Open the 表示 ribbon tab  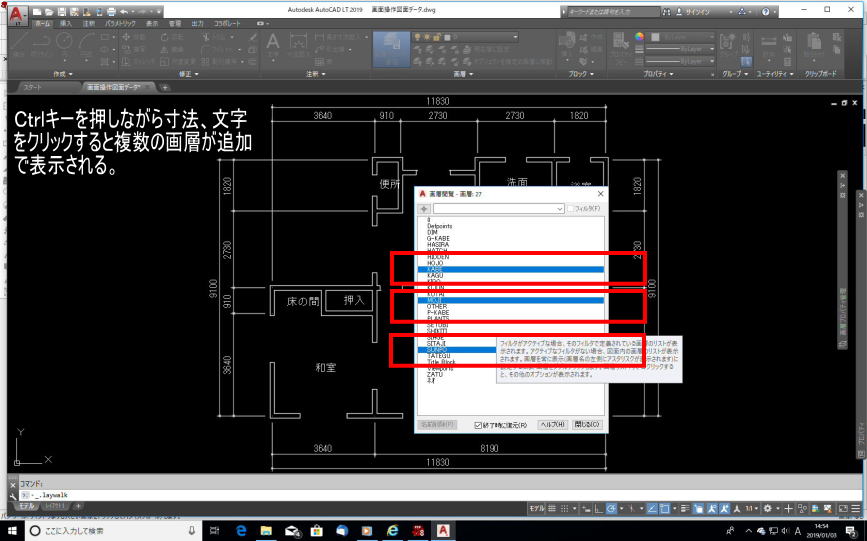(x=152, y=24)
